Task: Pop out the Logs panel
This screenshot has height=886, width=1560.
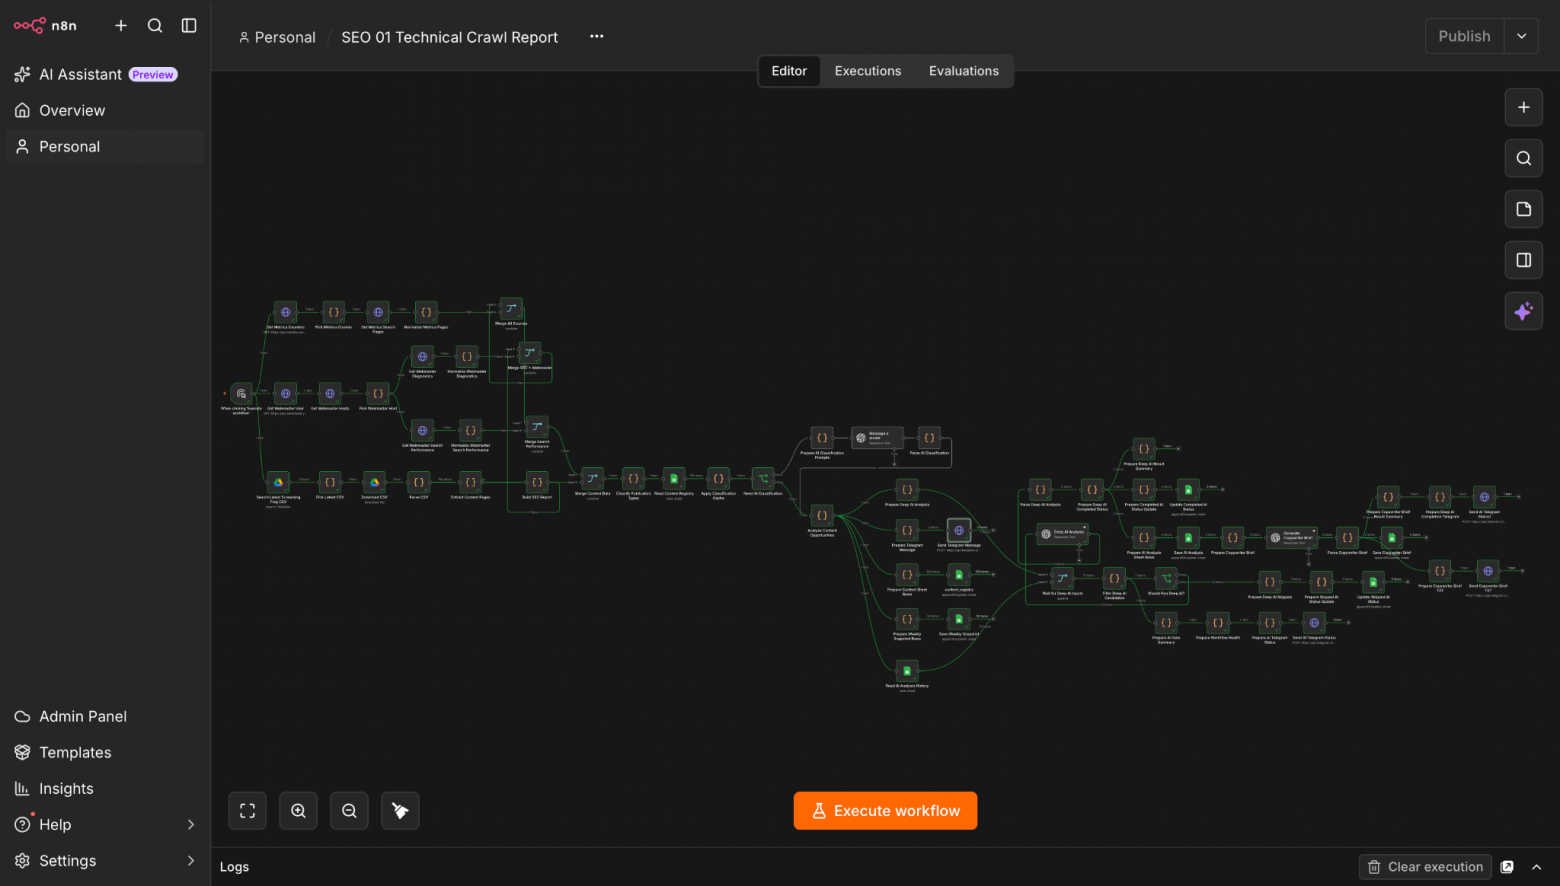Action: 1507,867
